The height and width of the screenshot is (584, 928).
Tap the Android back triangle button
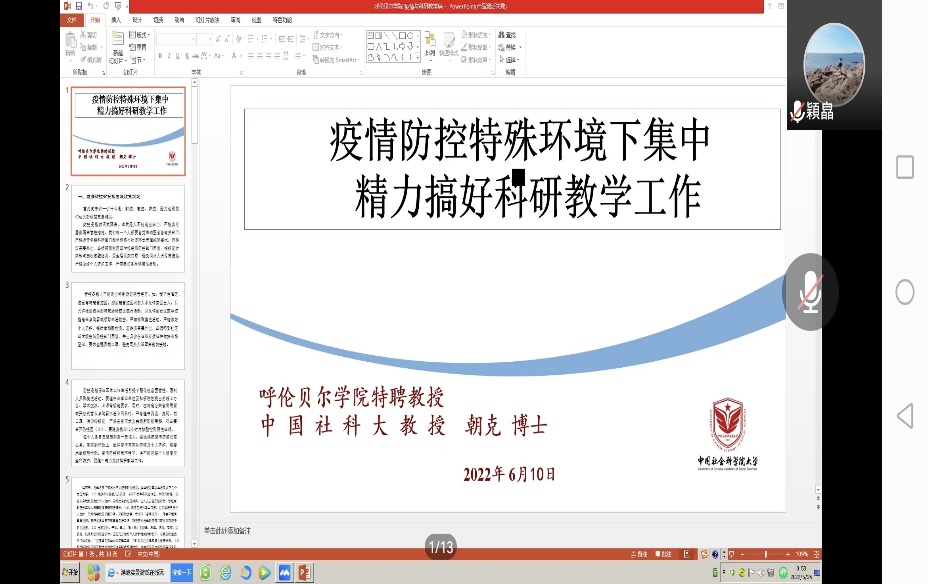pos(904,416)
